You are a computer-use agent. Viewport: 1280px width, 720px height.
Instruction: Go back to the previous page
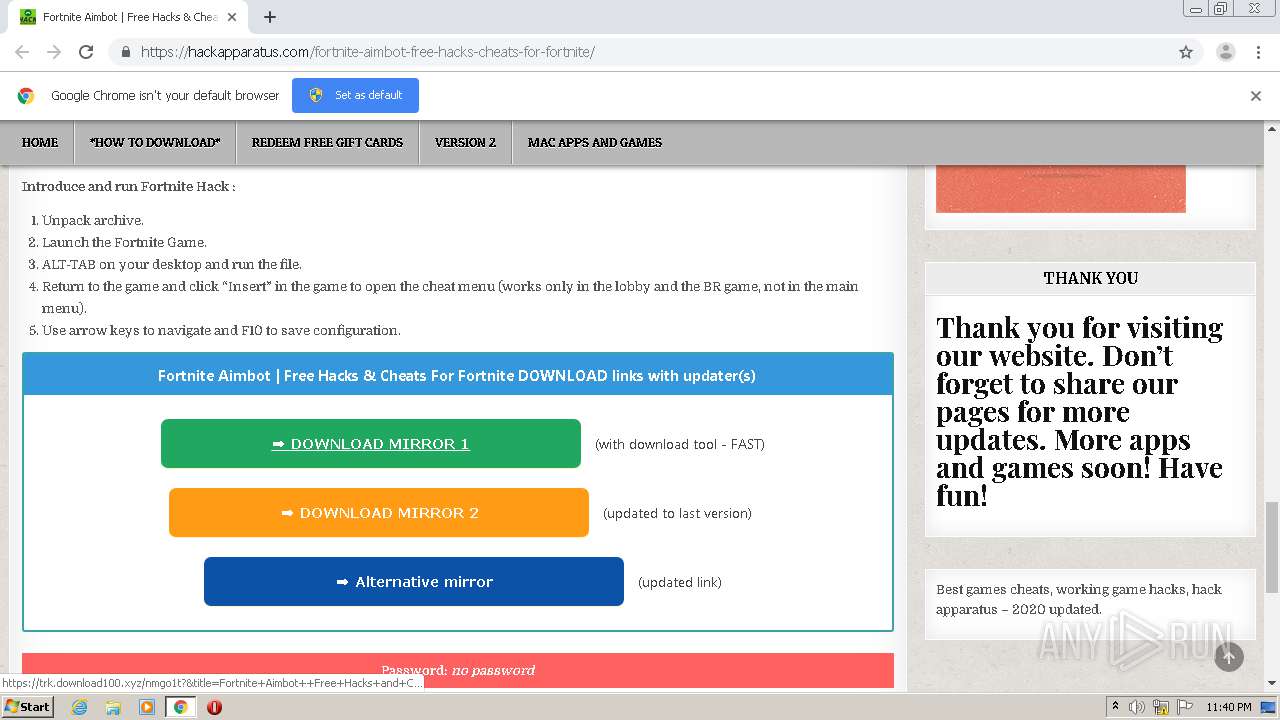pos(22,52)
